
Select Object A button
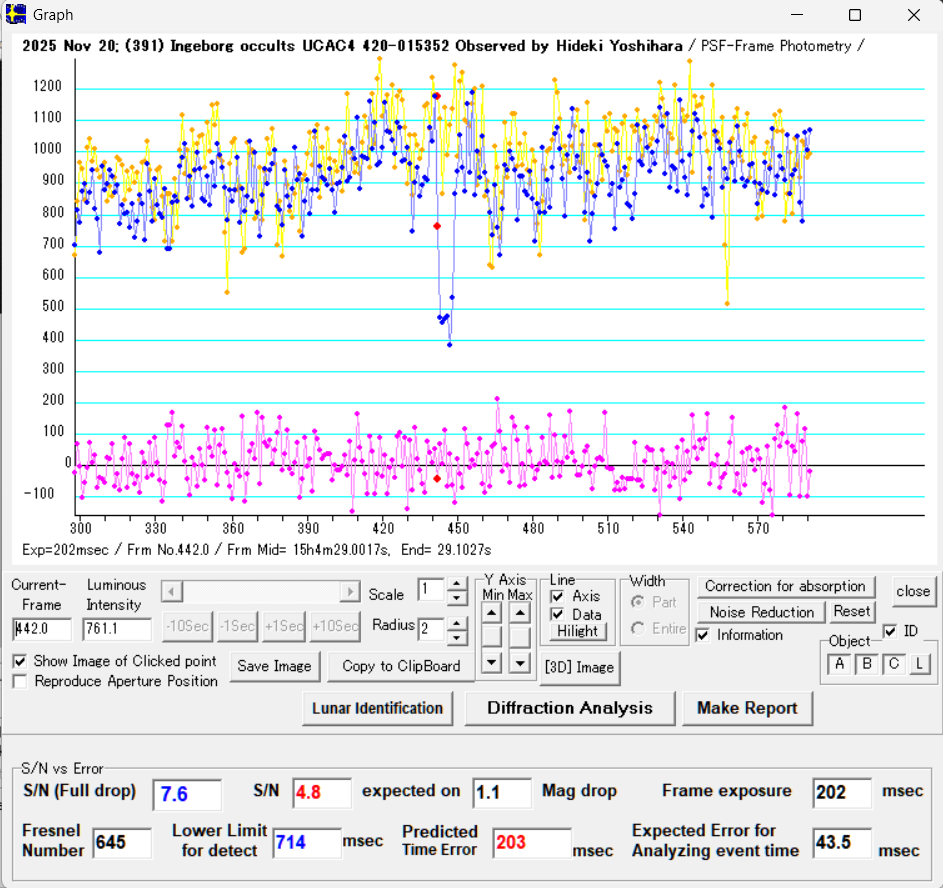pyautogui.click(x=840, y=664)
